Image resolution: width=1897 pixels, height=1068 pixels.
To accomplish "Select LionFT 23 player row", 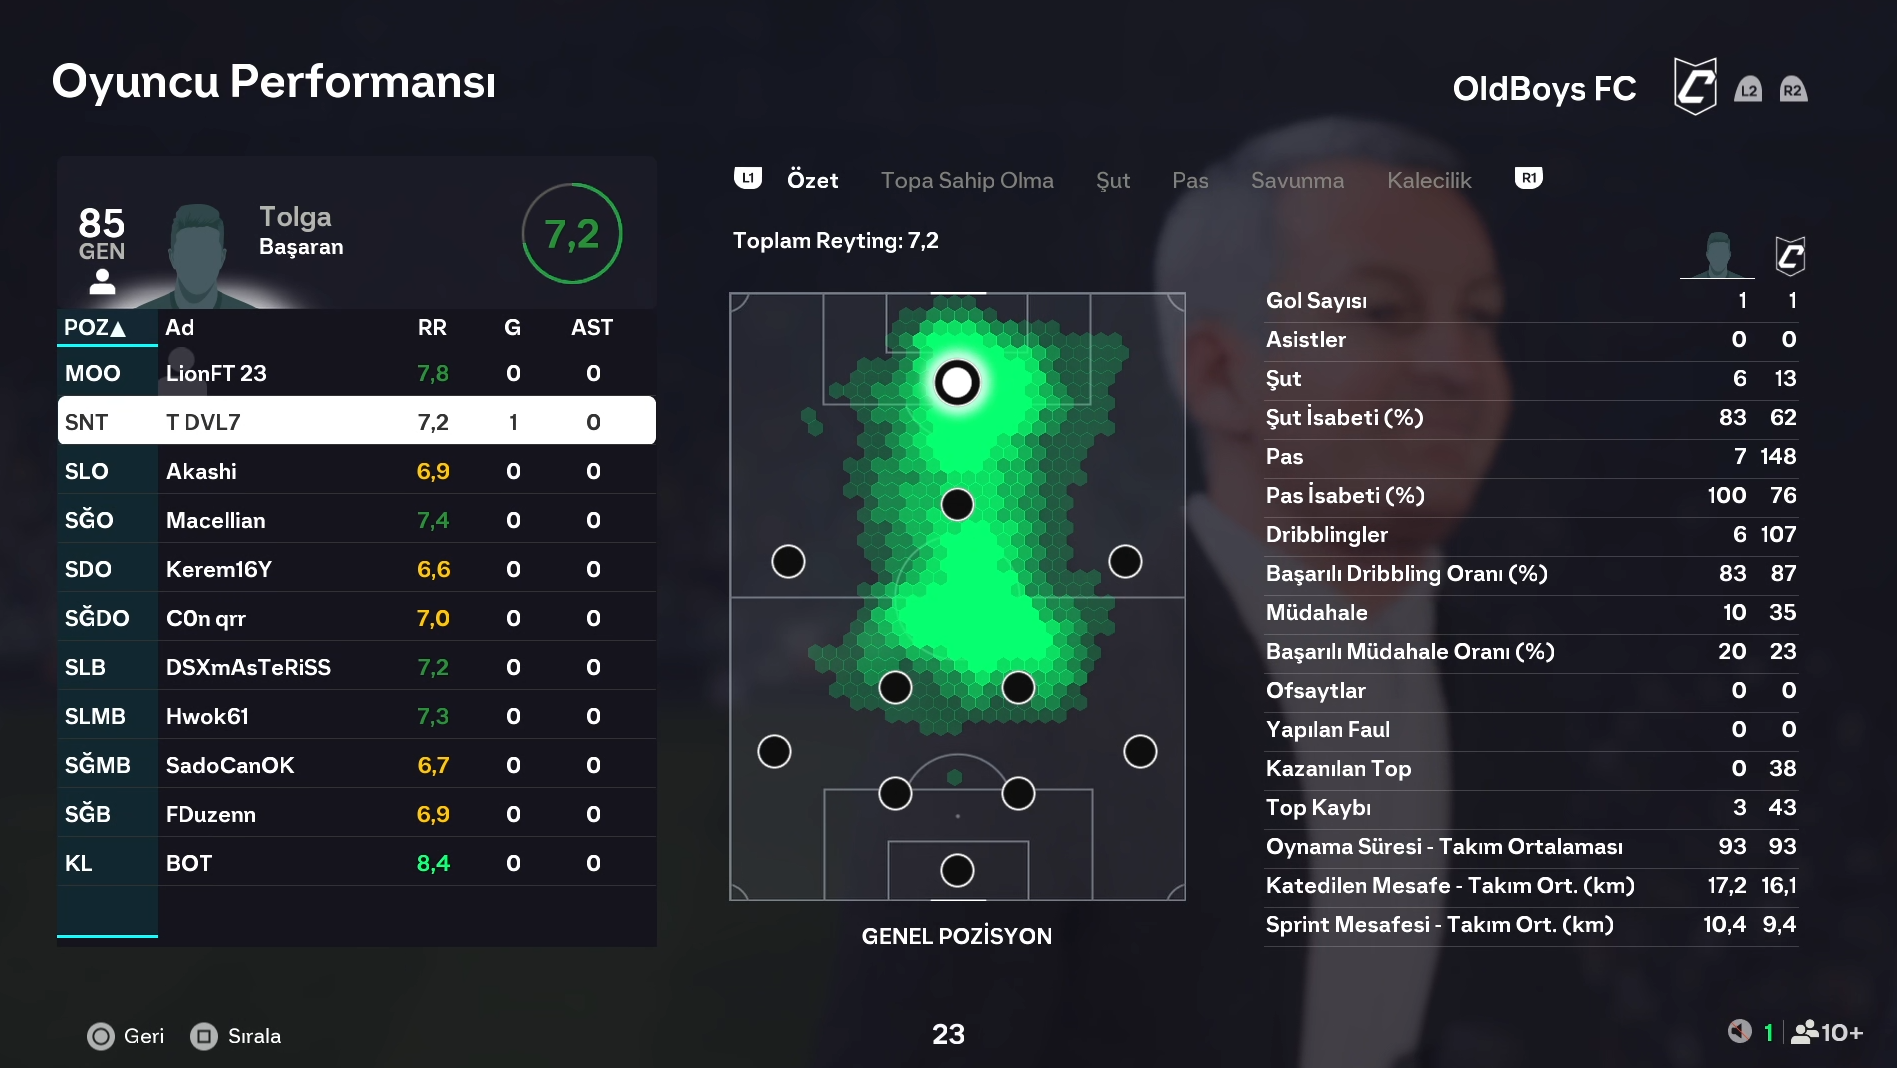I will (356, 374).
